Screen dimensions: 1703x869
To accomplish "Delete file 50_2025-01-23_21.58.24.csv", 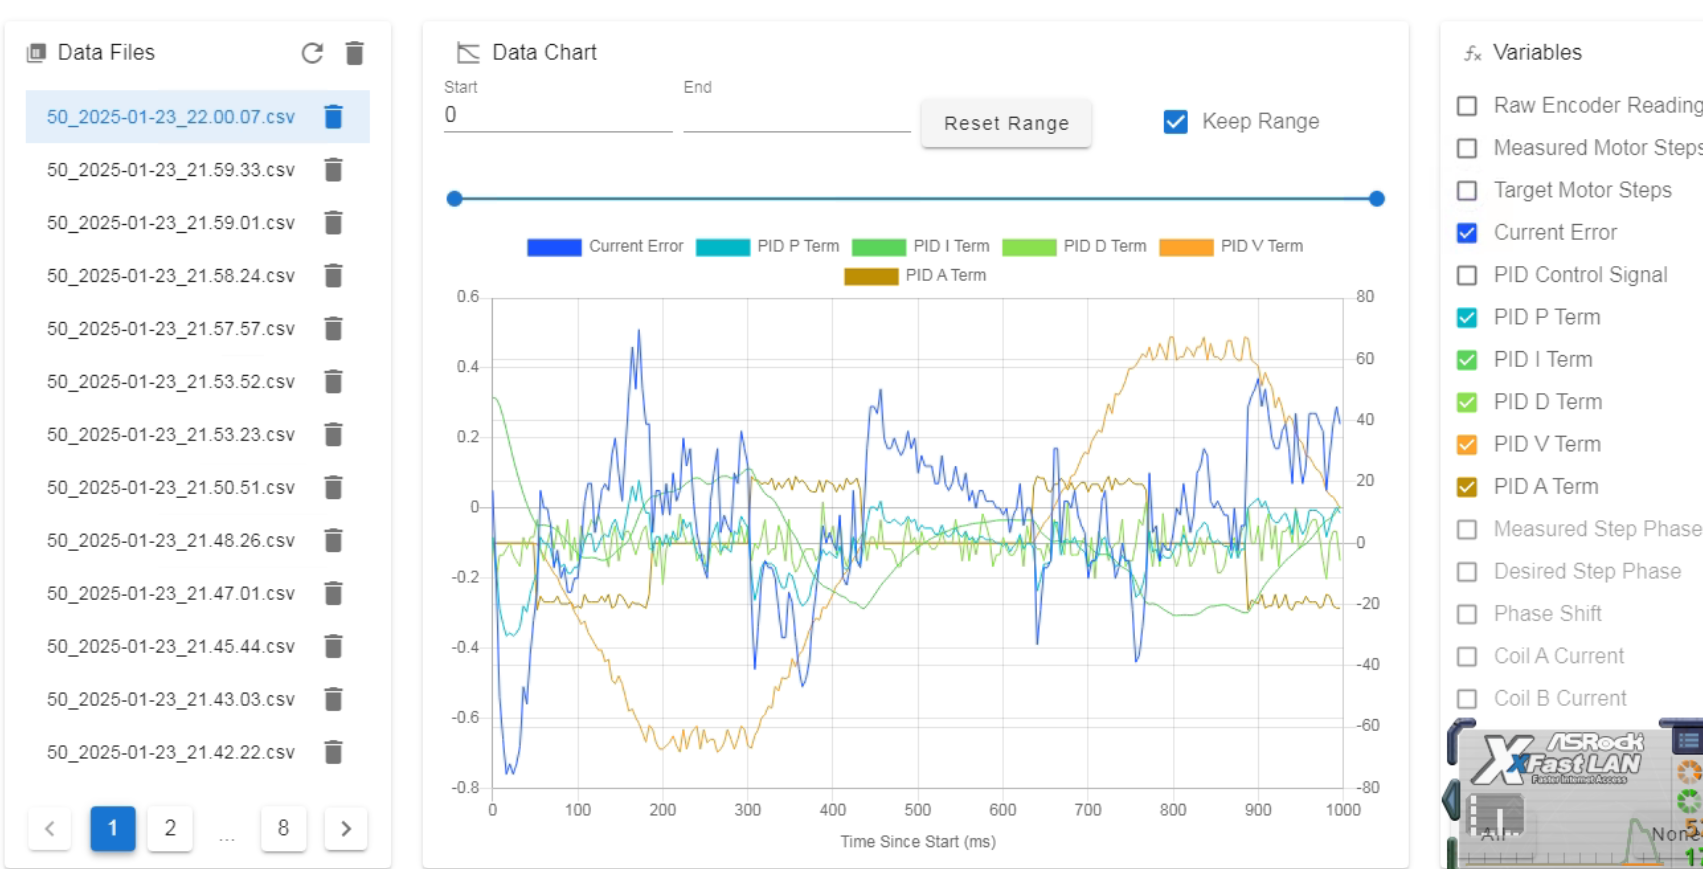I will click(x=334, y=276).
